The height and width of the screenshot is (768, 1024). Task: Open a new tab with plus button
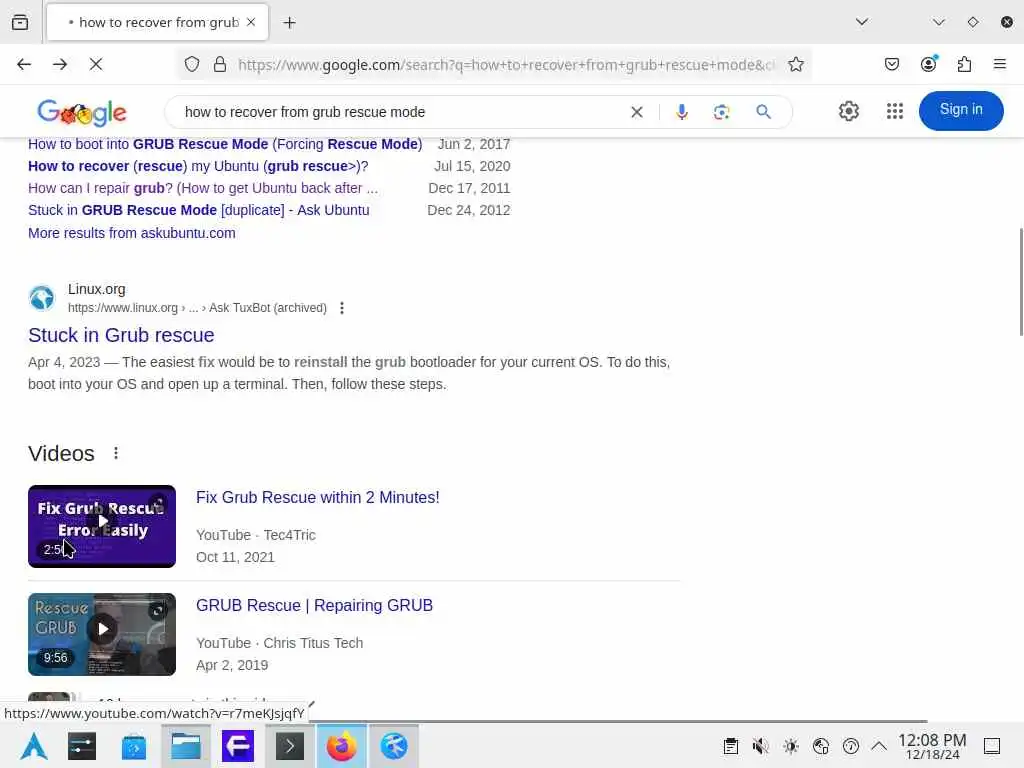click(x=289, y=23)
